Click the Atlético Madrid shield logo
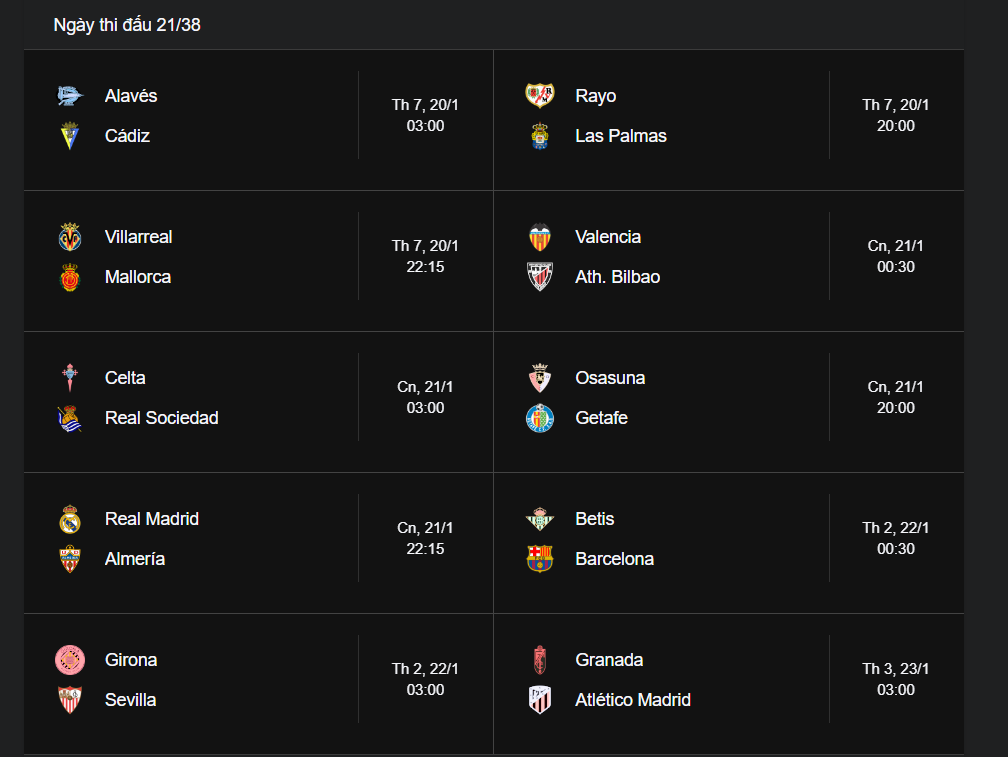This screenshot has height=757, width=1008. coord(540,700)
